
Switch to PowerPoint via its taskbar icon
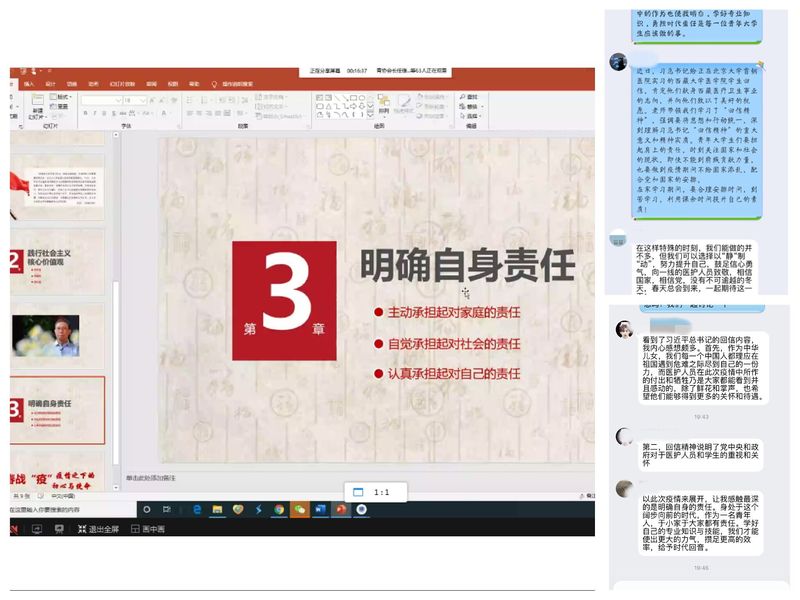pos(341,509)
